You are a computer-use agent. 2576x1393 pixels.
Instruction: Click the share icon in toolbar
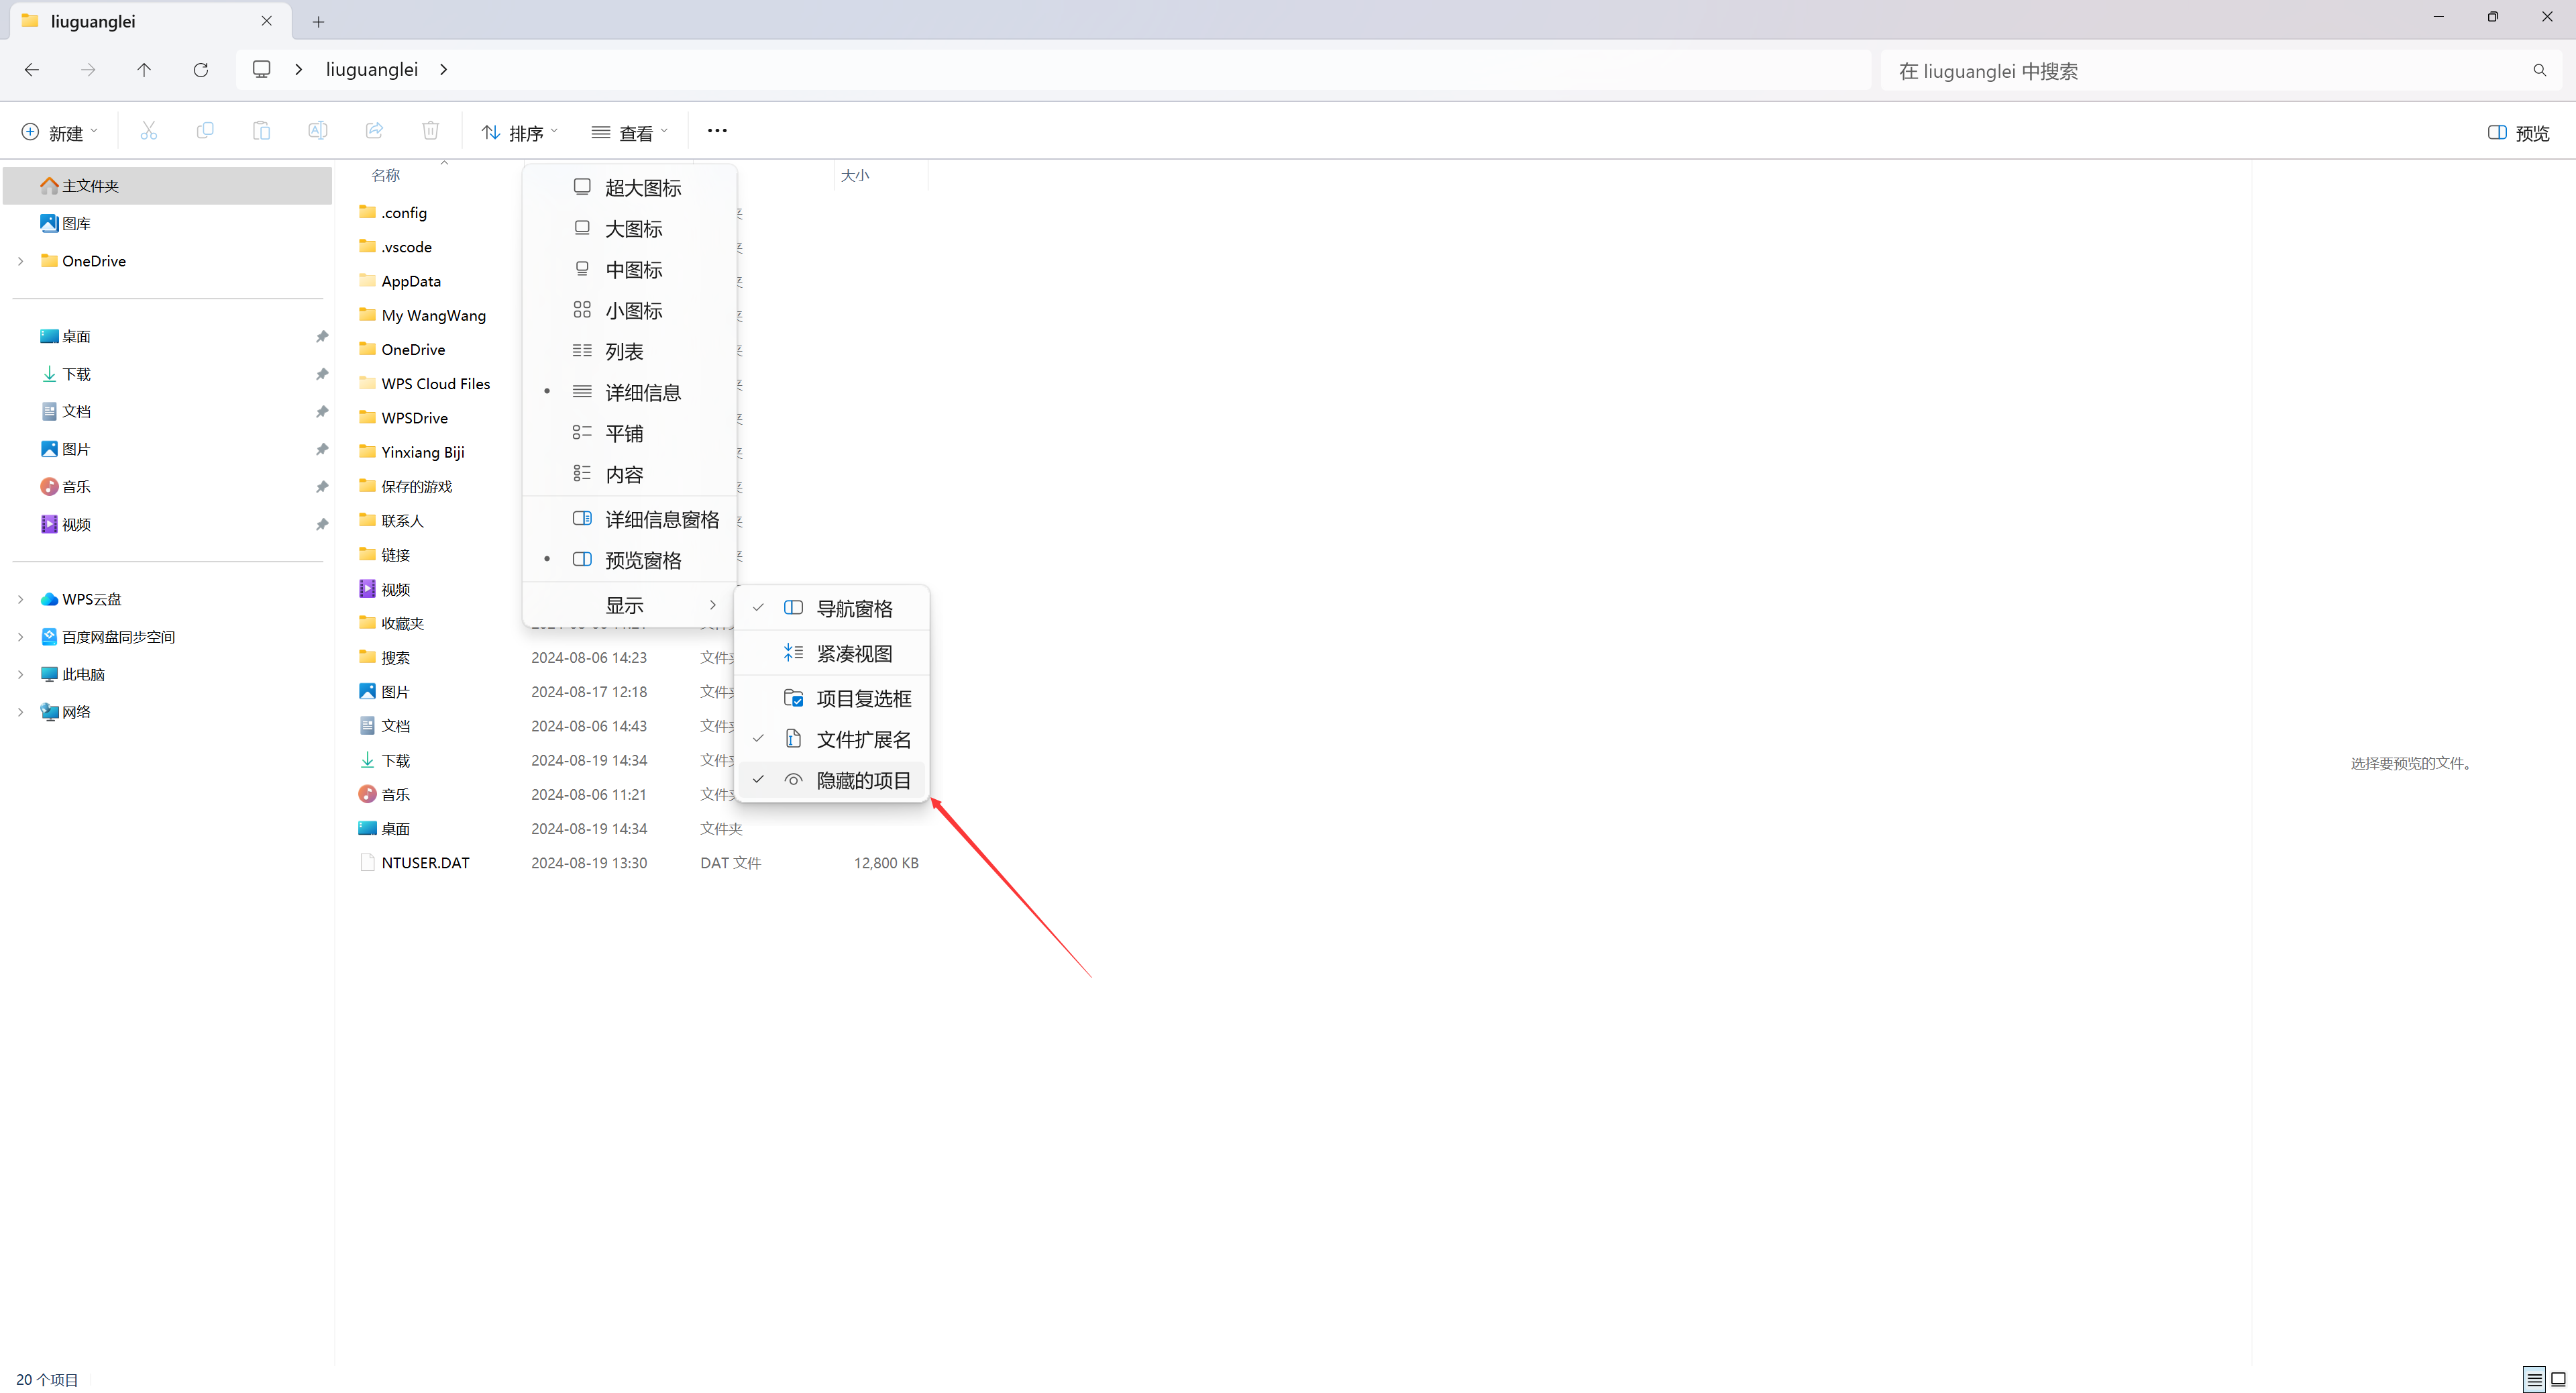pos(374,131)
